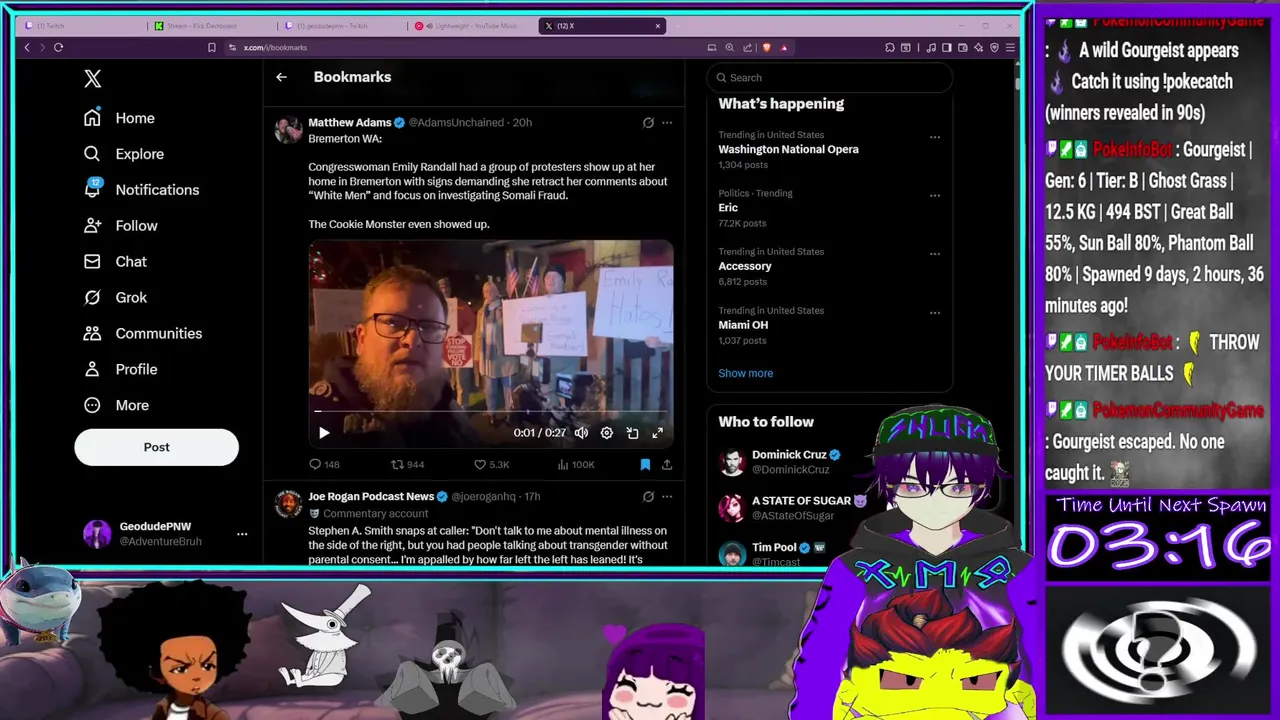Click the browser bookmark page icon
Screen dimensions: 1280x720
[211, 47]
